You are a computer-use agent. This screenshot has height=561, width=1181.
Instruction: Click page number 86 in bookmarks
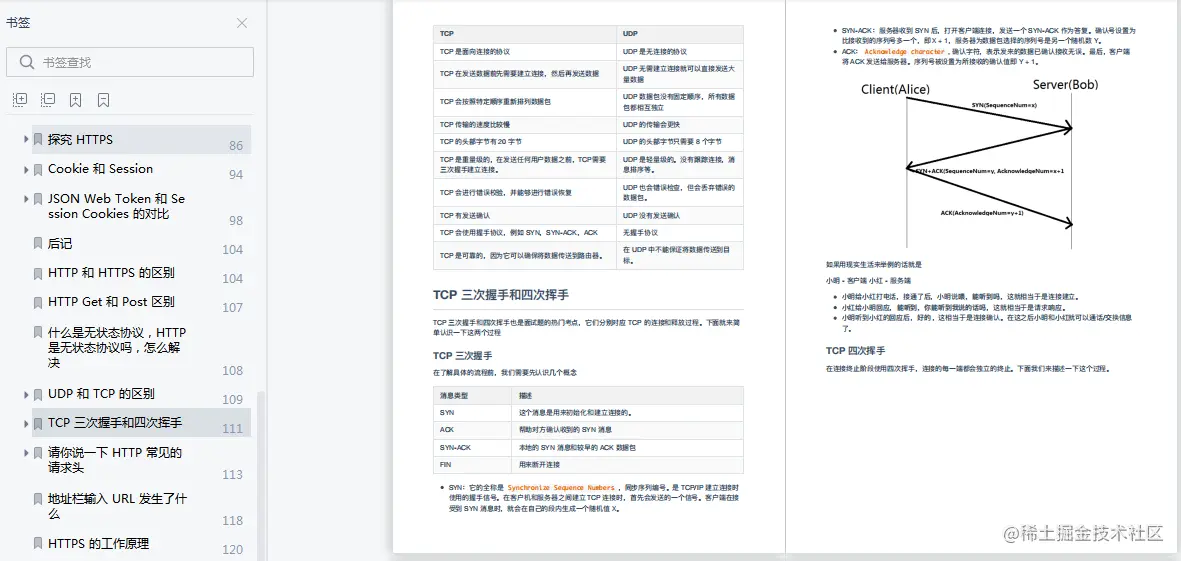(x=236, y=145)
